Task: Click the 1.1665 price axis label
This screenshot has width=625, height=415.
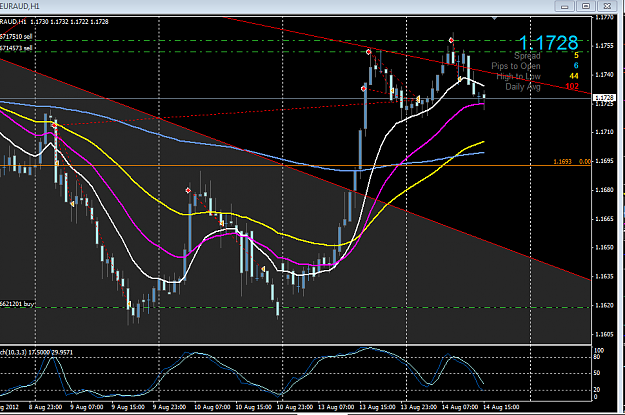Action: point(604,219)
